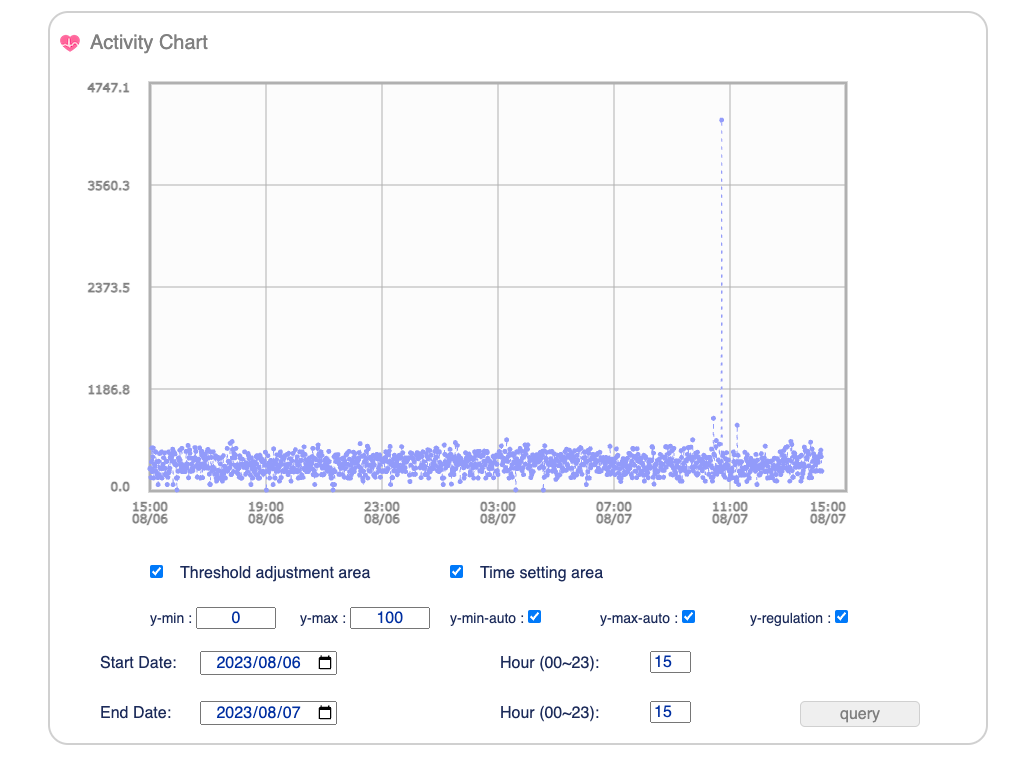
Task: Select the Start Date field showing 2023/08/06
Action: coord(268,663)
